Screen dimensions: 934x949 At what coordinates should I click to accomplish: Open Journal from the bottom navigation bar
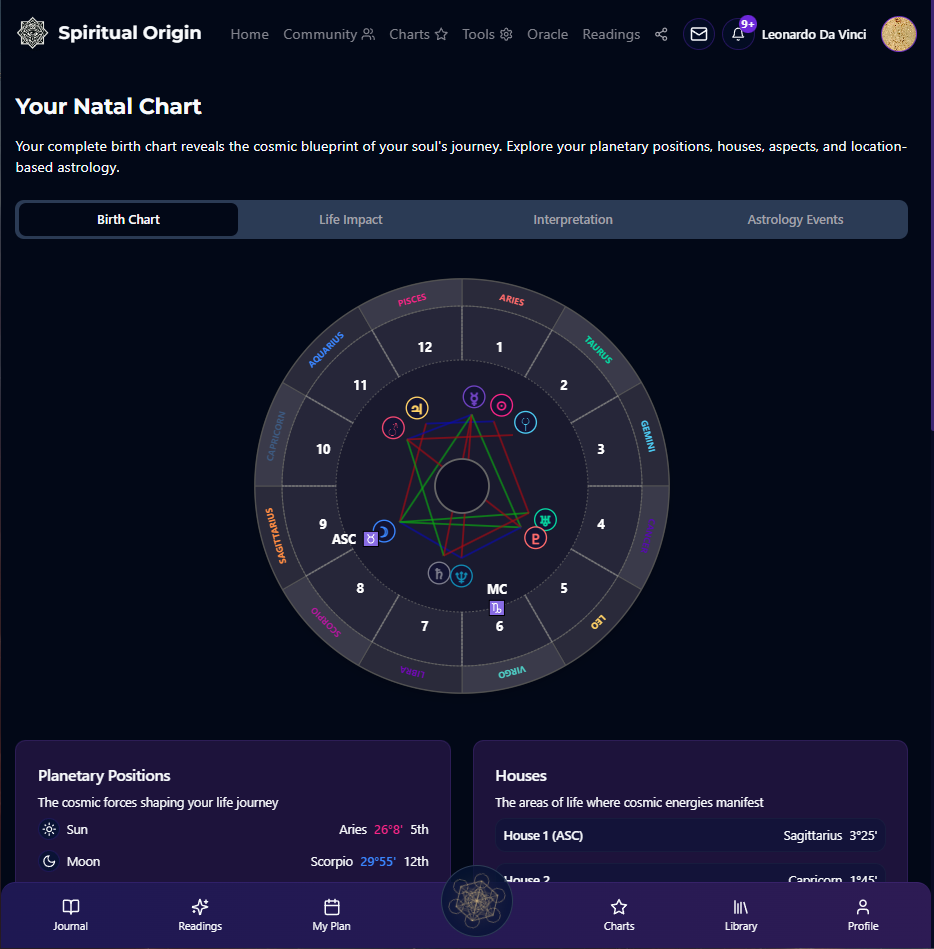coord(71,914)
